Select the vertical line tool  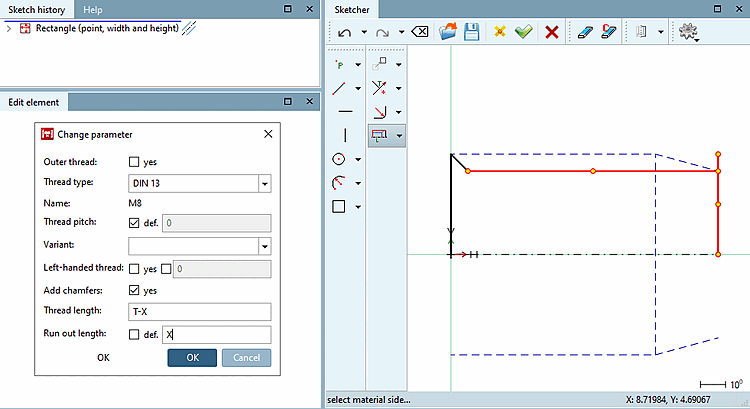(345, 135)
